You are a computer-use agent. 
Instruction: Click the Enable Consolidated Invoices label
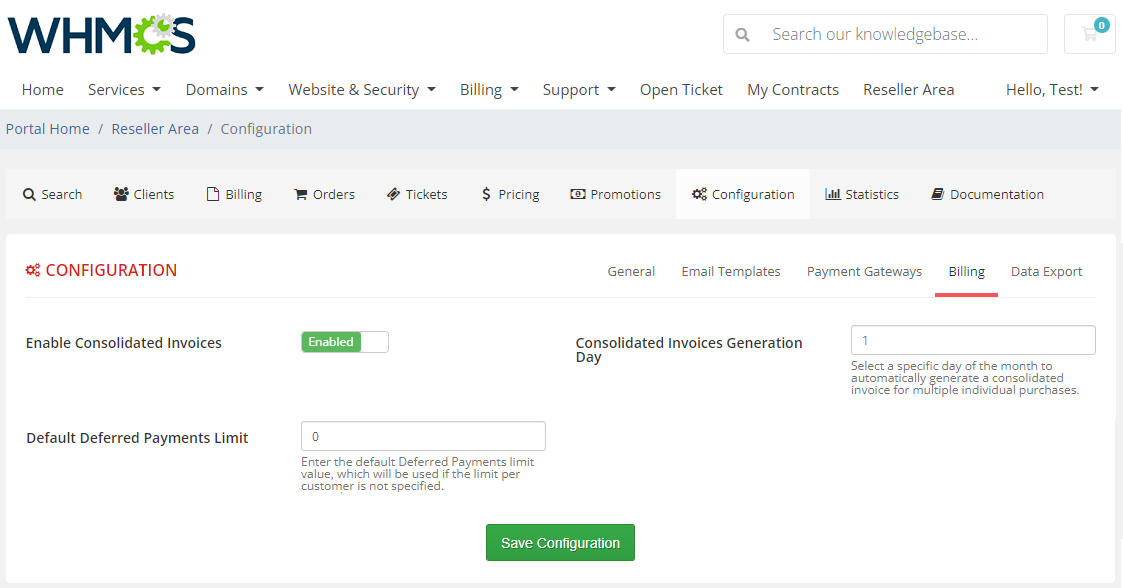pos(124,343)
